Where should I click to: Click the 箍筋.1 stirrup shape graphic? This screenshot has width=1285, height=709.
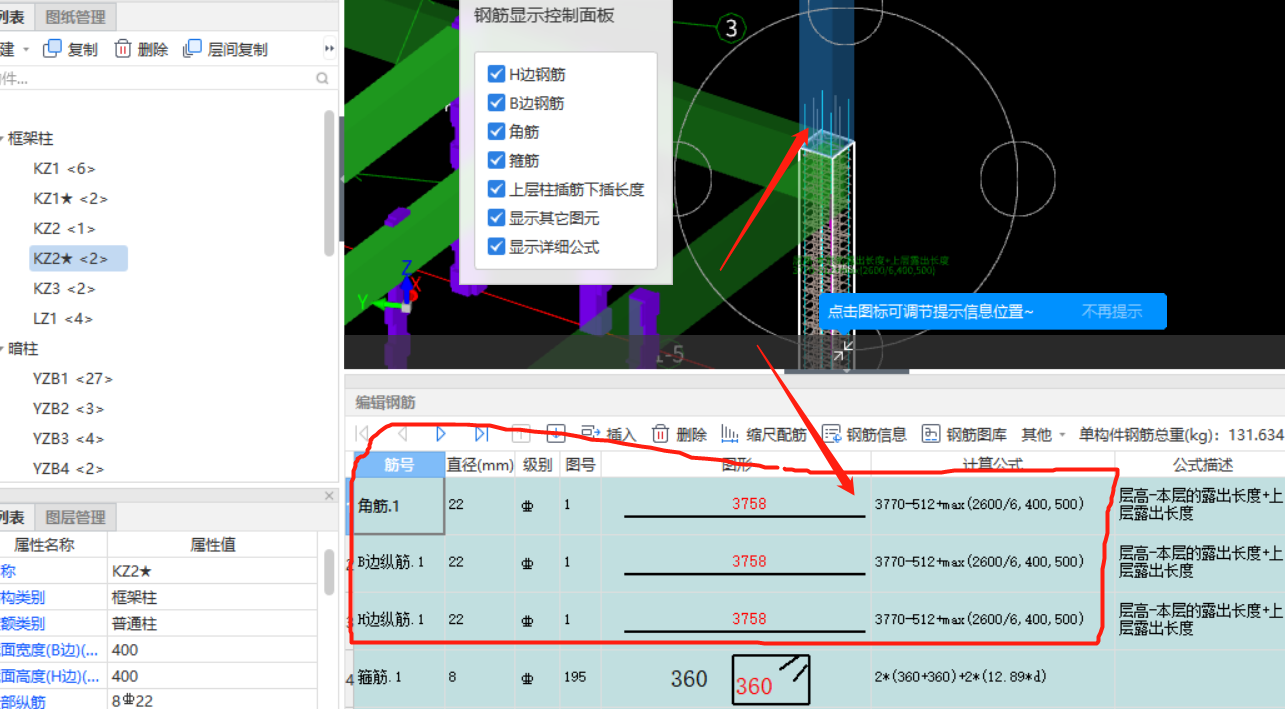[770, 679]
